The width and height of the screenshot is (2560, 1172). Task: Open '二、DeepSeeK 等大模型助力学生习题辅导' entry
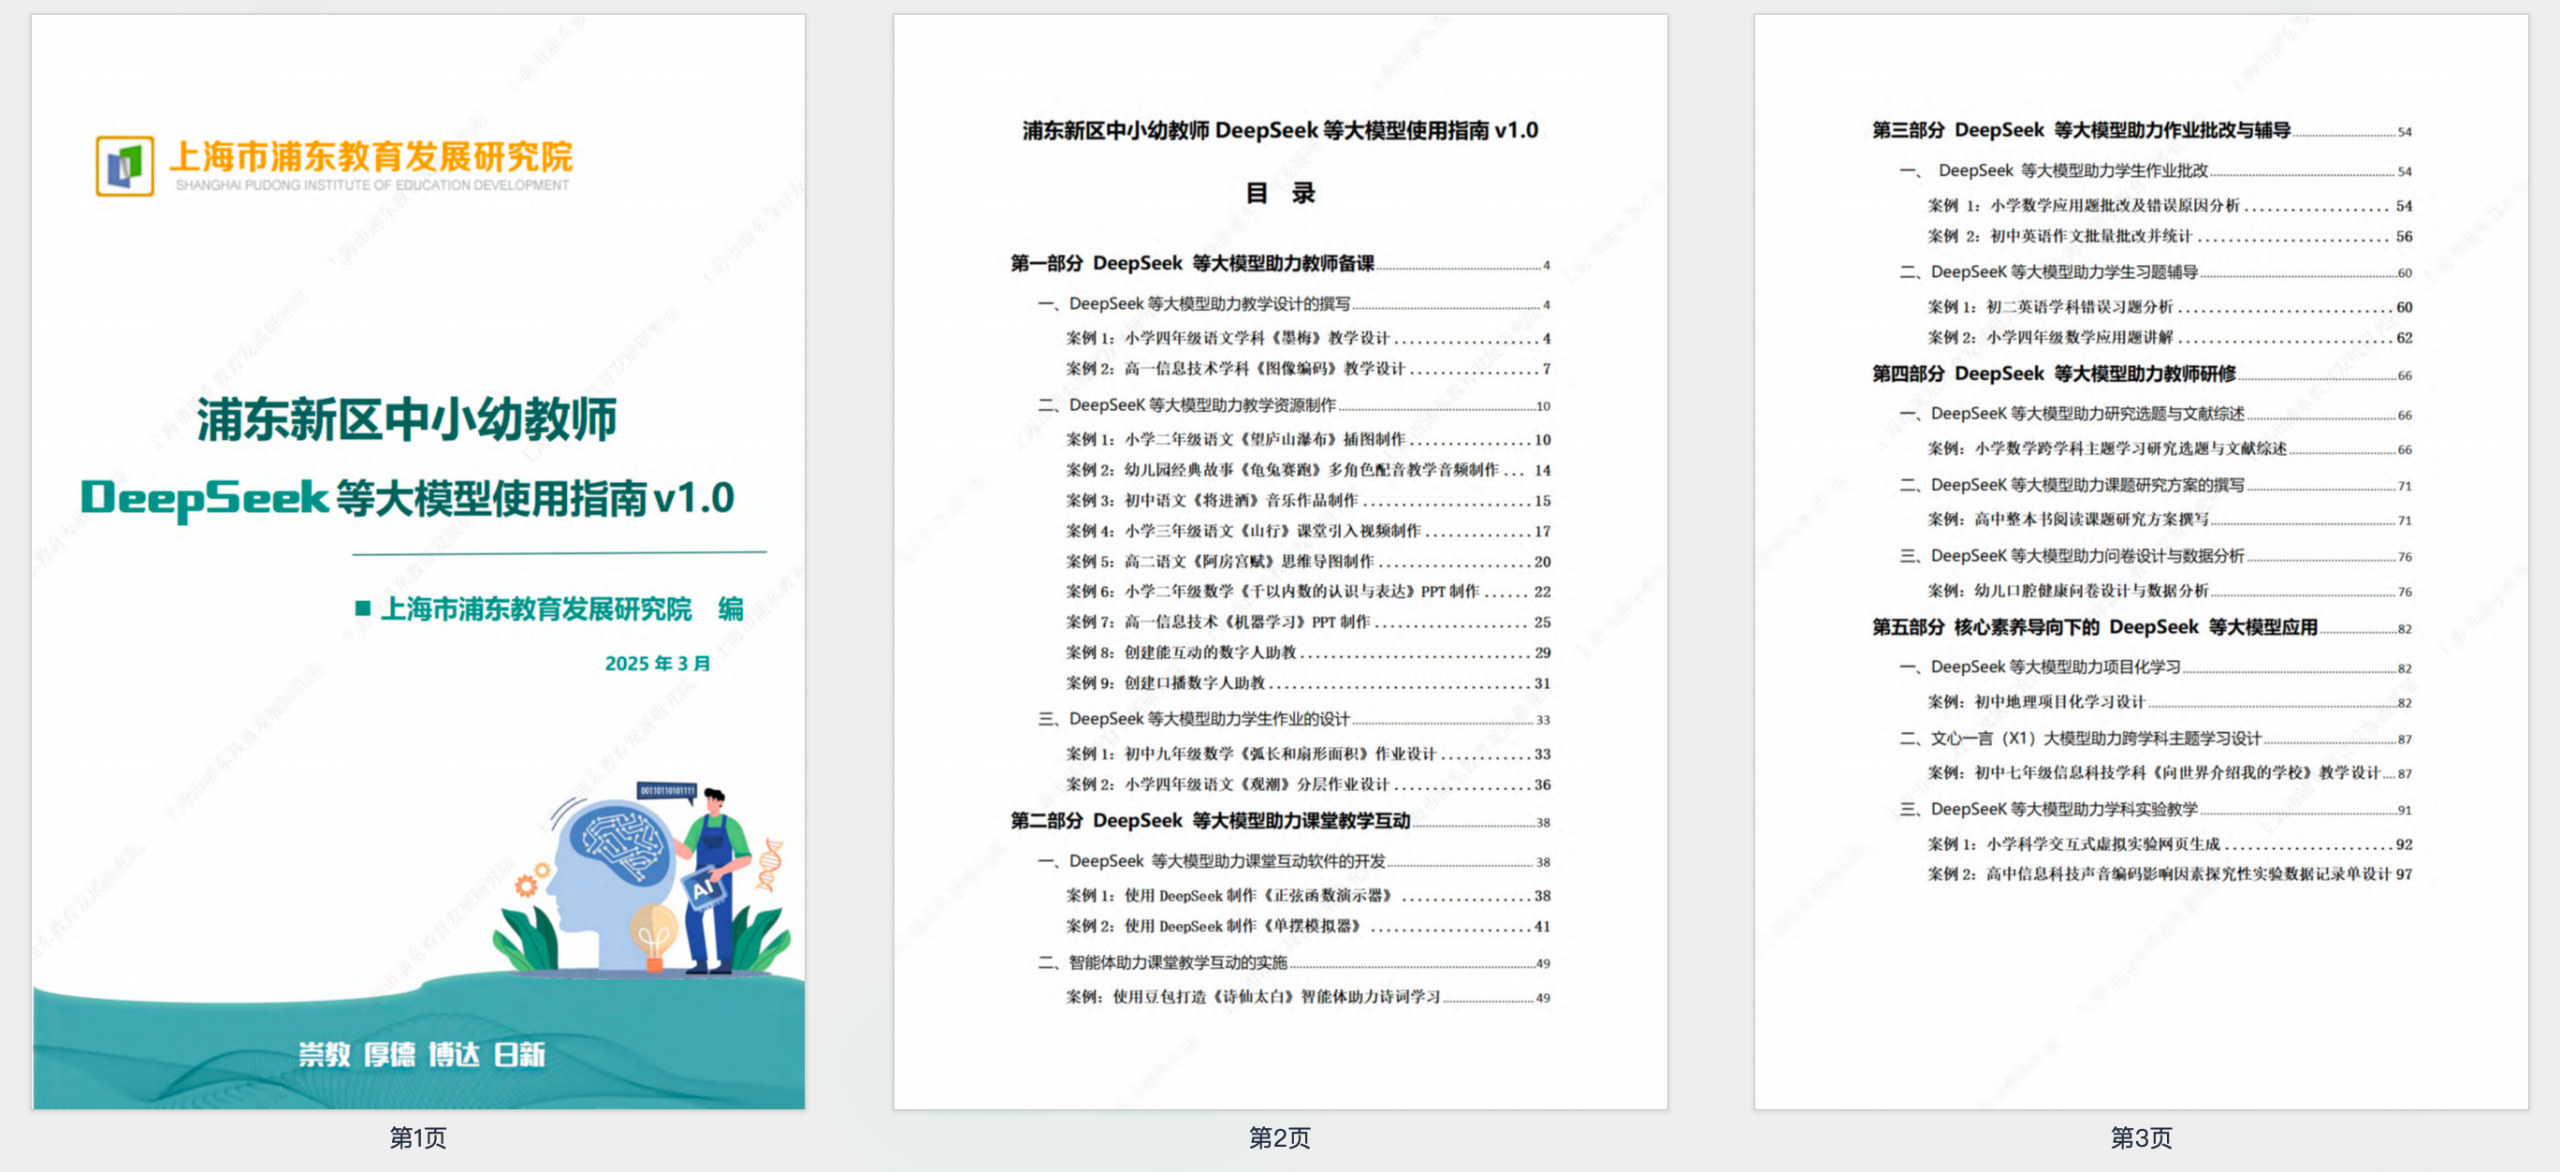click(2156, 272)
